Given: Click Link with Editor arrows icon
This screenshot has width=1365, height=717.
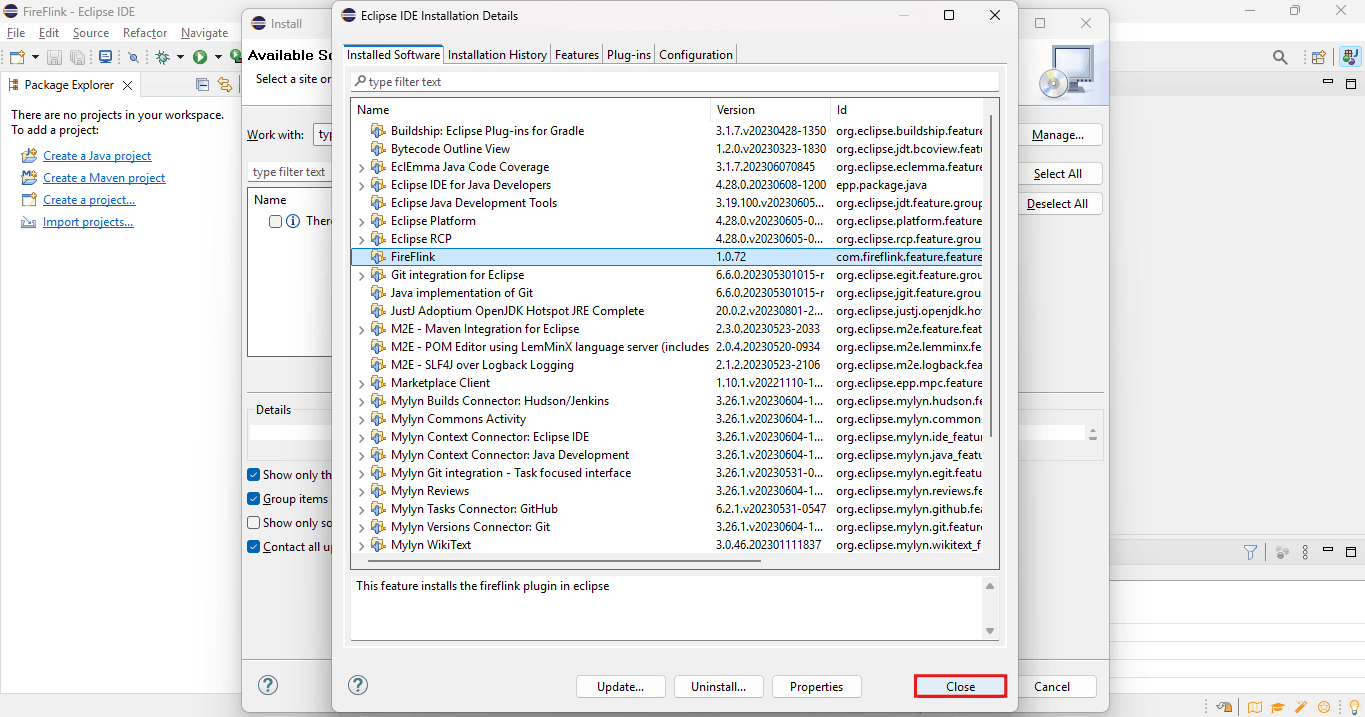Looking at the screenshot, I should (225, 85).
